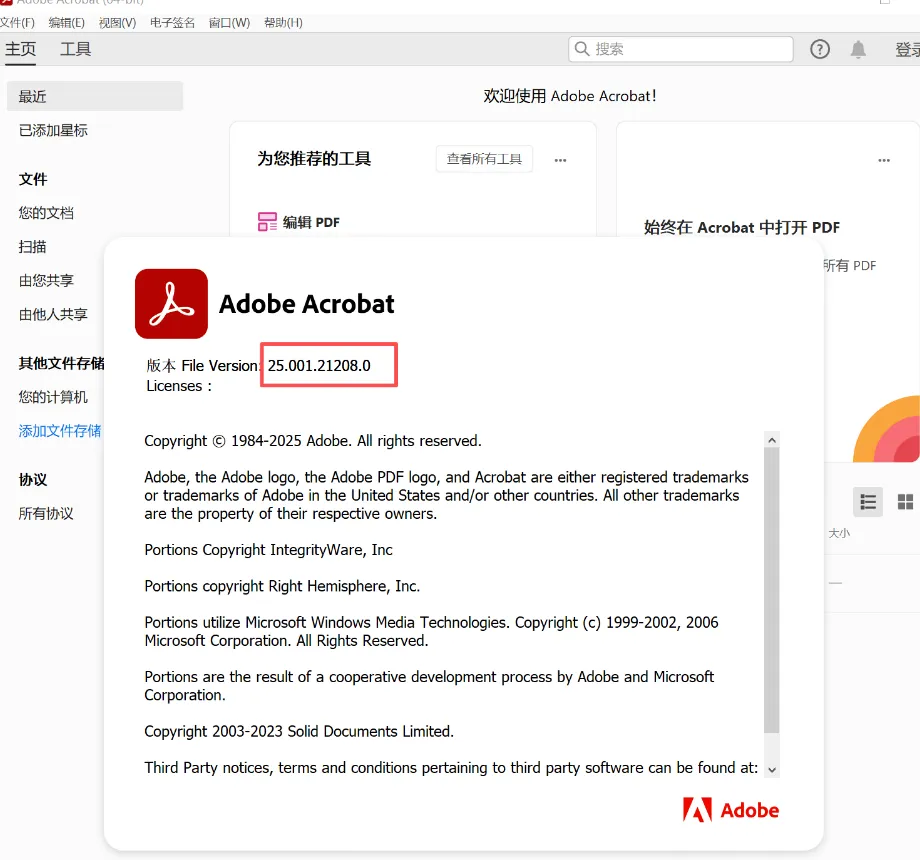Click the Portions copyright Right Hemisphere line
Image resolution: width=920 pixels, height=860 pixels.
click(282, 586)
